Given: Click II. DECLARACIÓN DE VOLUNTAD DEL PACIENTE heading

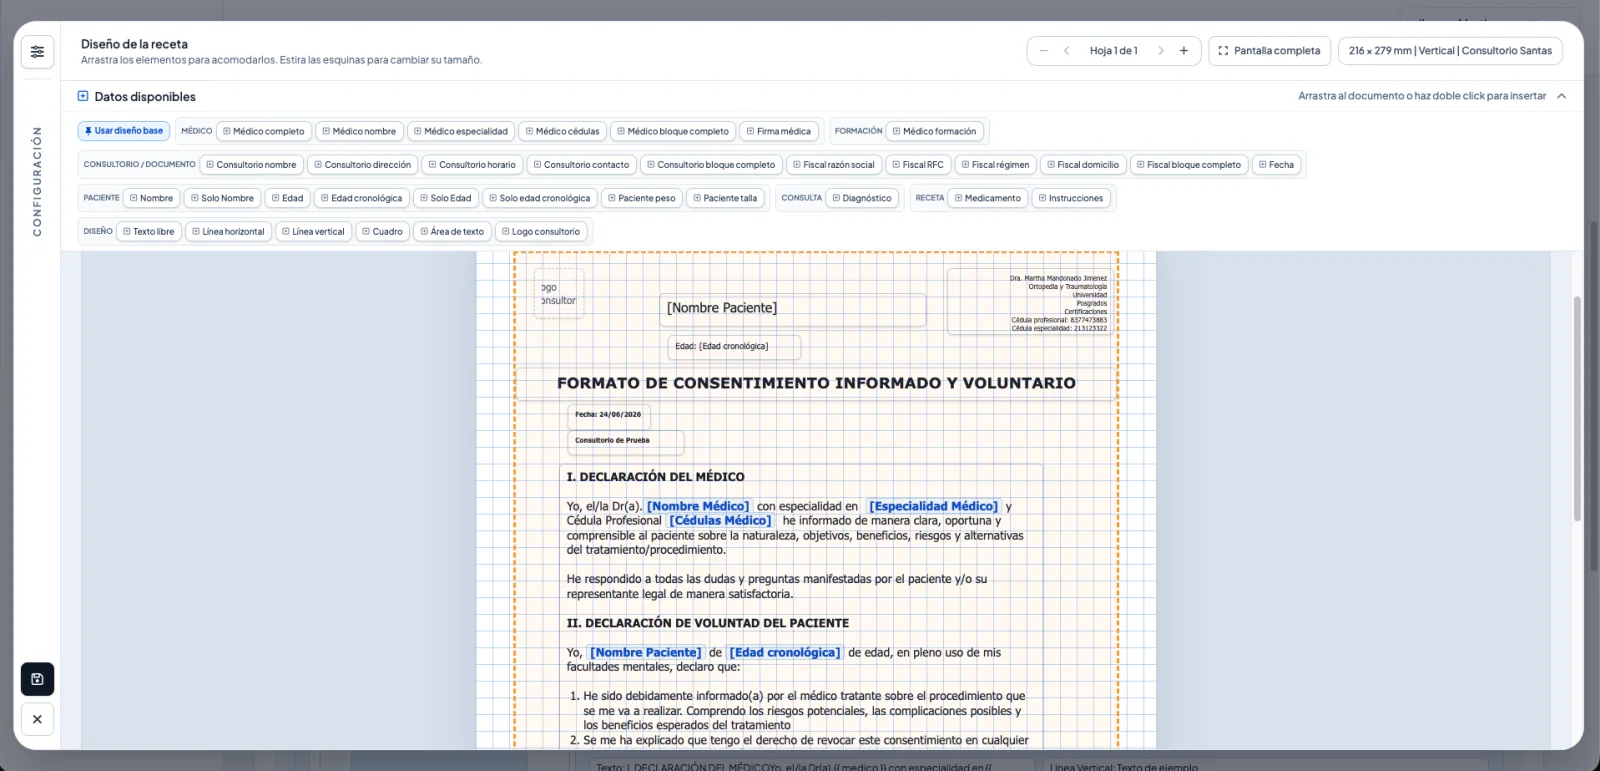Looking at the screenshot, I should point(708,623).
